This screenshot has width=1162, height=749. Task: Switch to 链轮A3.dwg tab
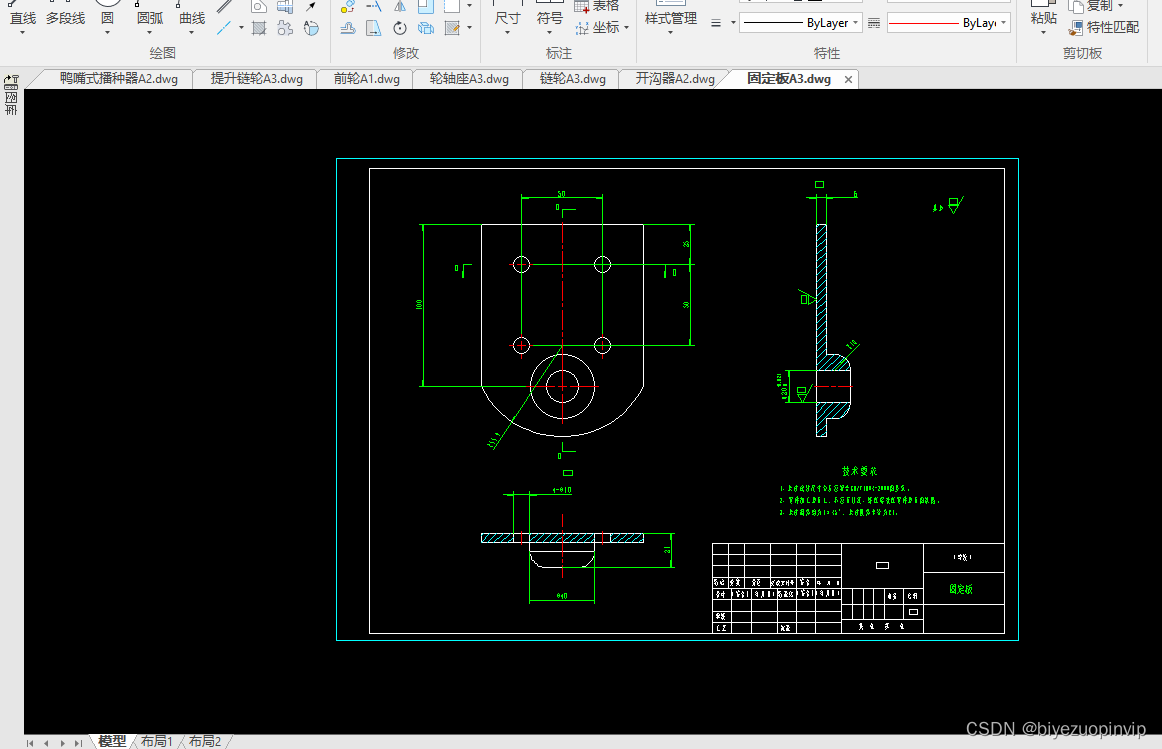[x=573, y=79]
